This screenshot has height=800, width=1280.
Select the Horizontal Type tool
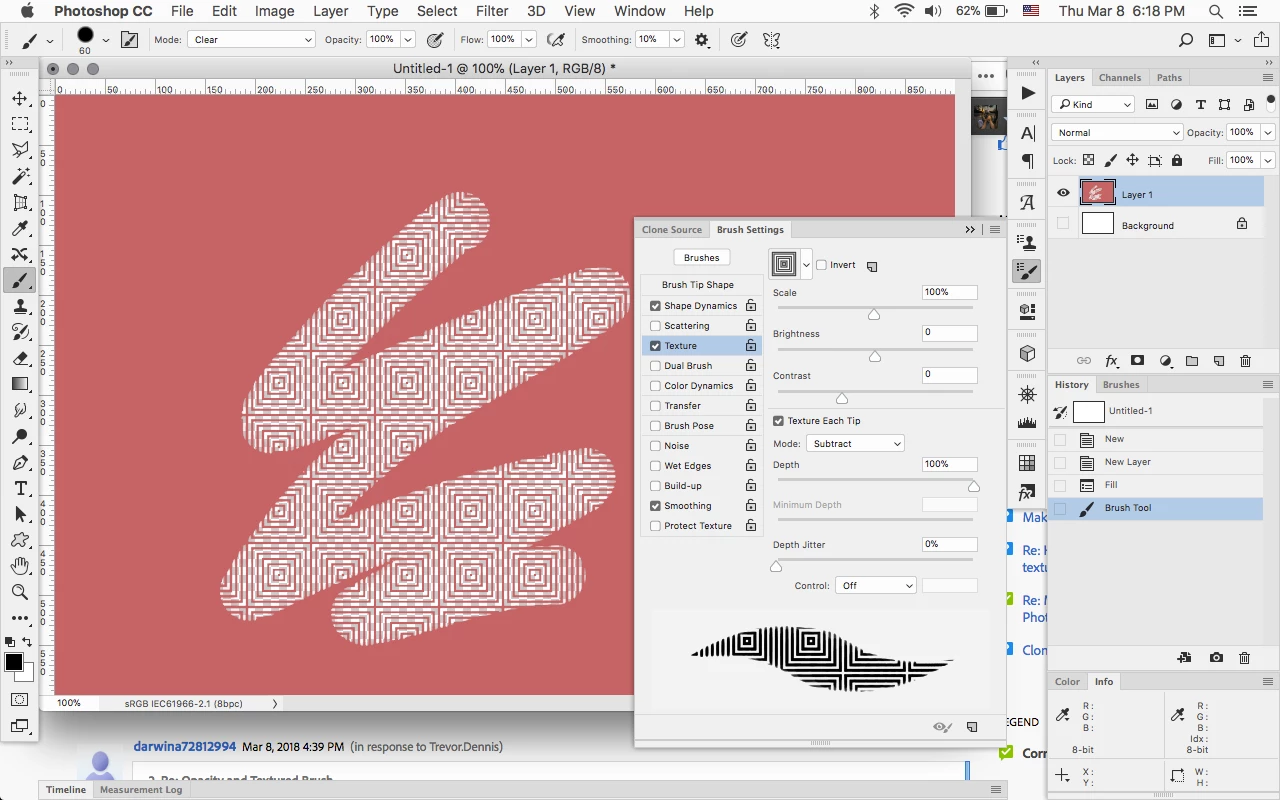click(x=20, y=488)
